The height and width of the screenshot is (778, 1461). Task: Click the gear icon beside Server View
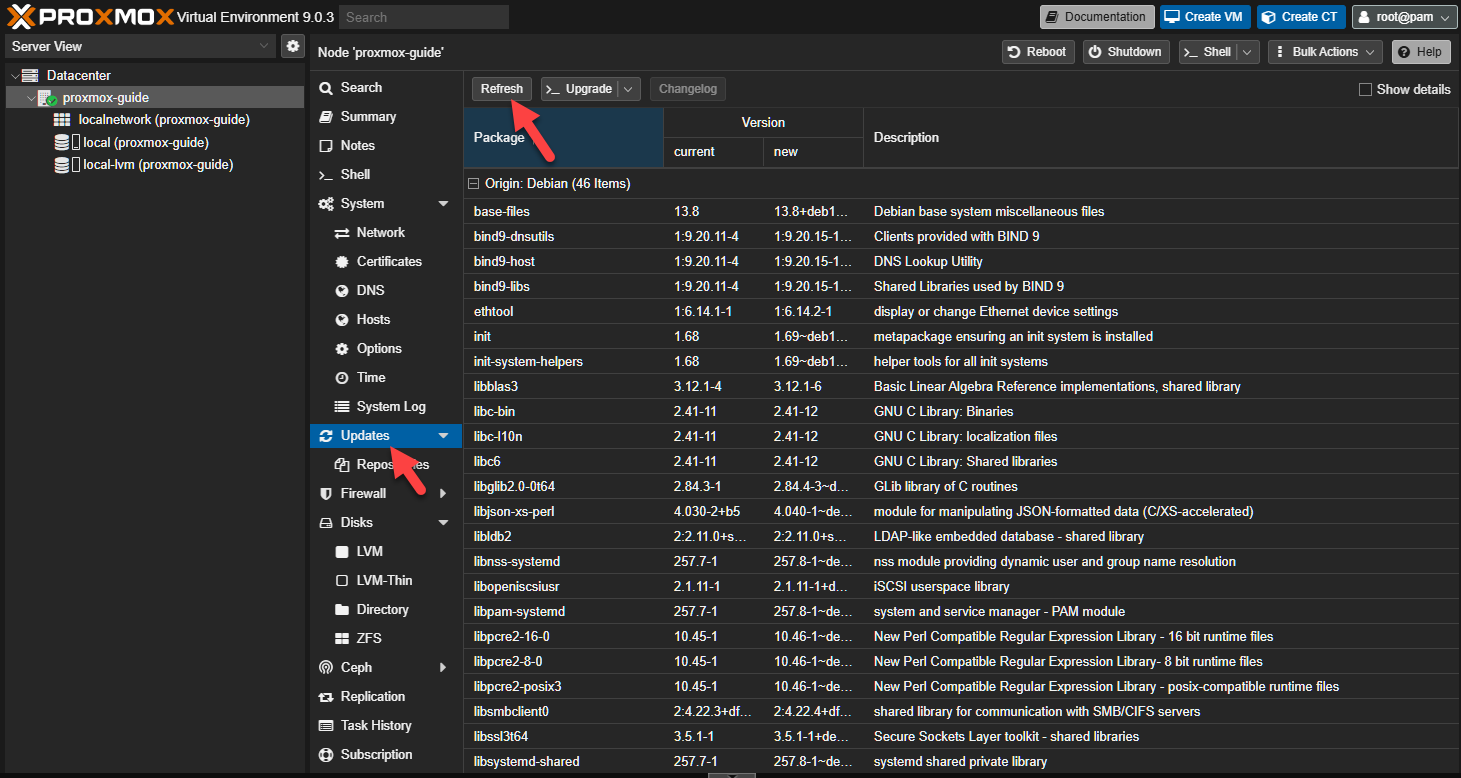292,46
